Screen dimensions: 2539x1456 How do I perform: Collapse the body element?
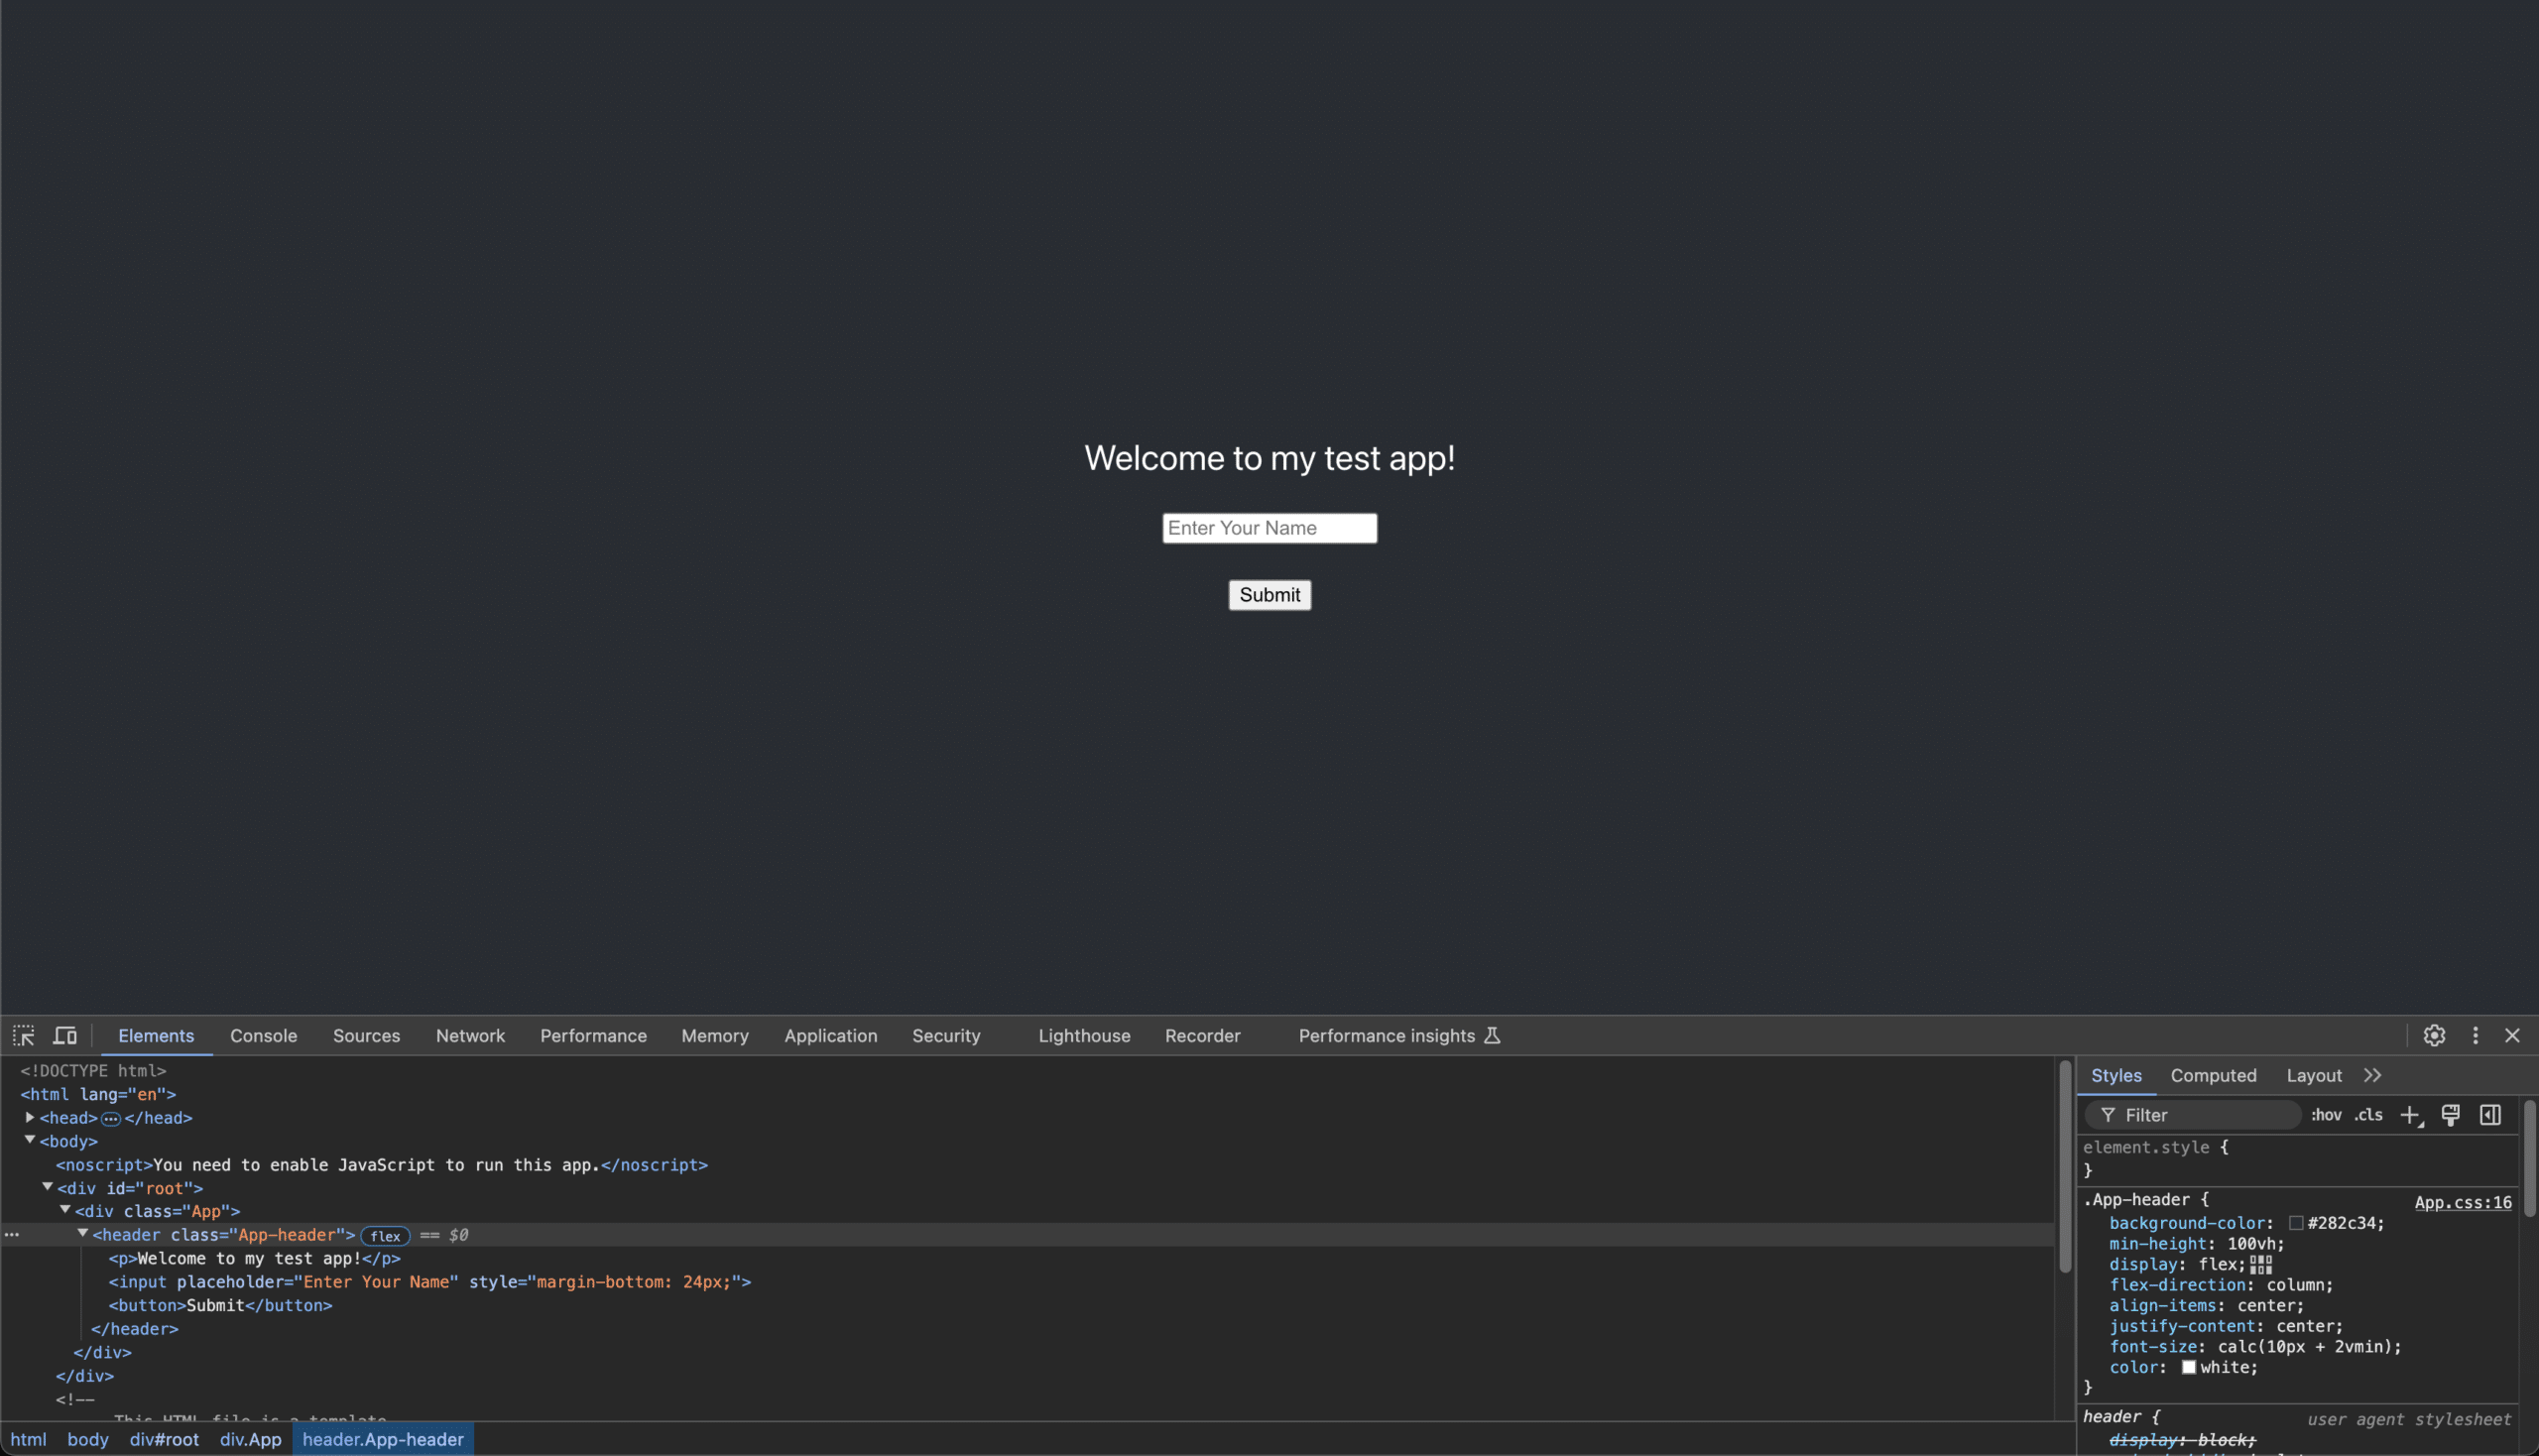tap(29, 1141)
